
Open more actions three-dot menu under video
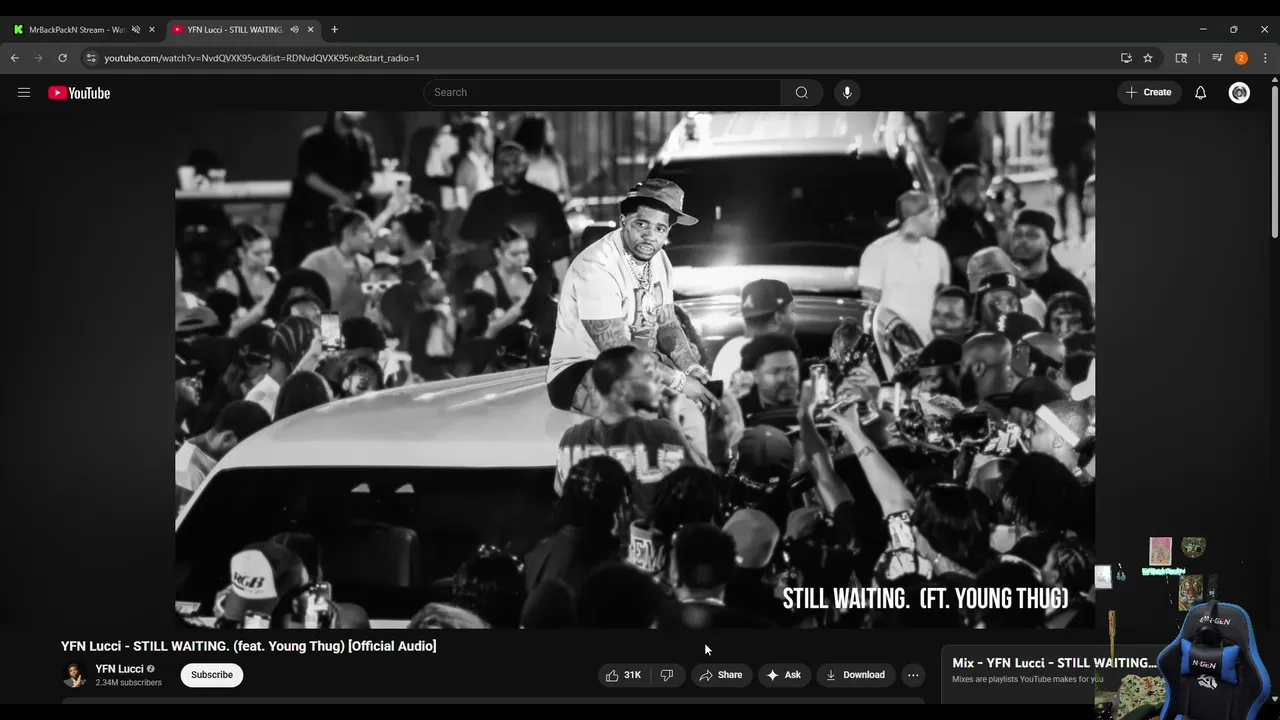[x=913, y=675]
